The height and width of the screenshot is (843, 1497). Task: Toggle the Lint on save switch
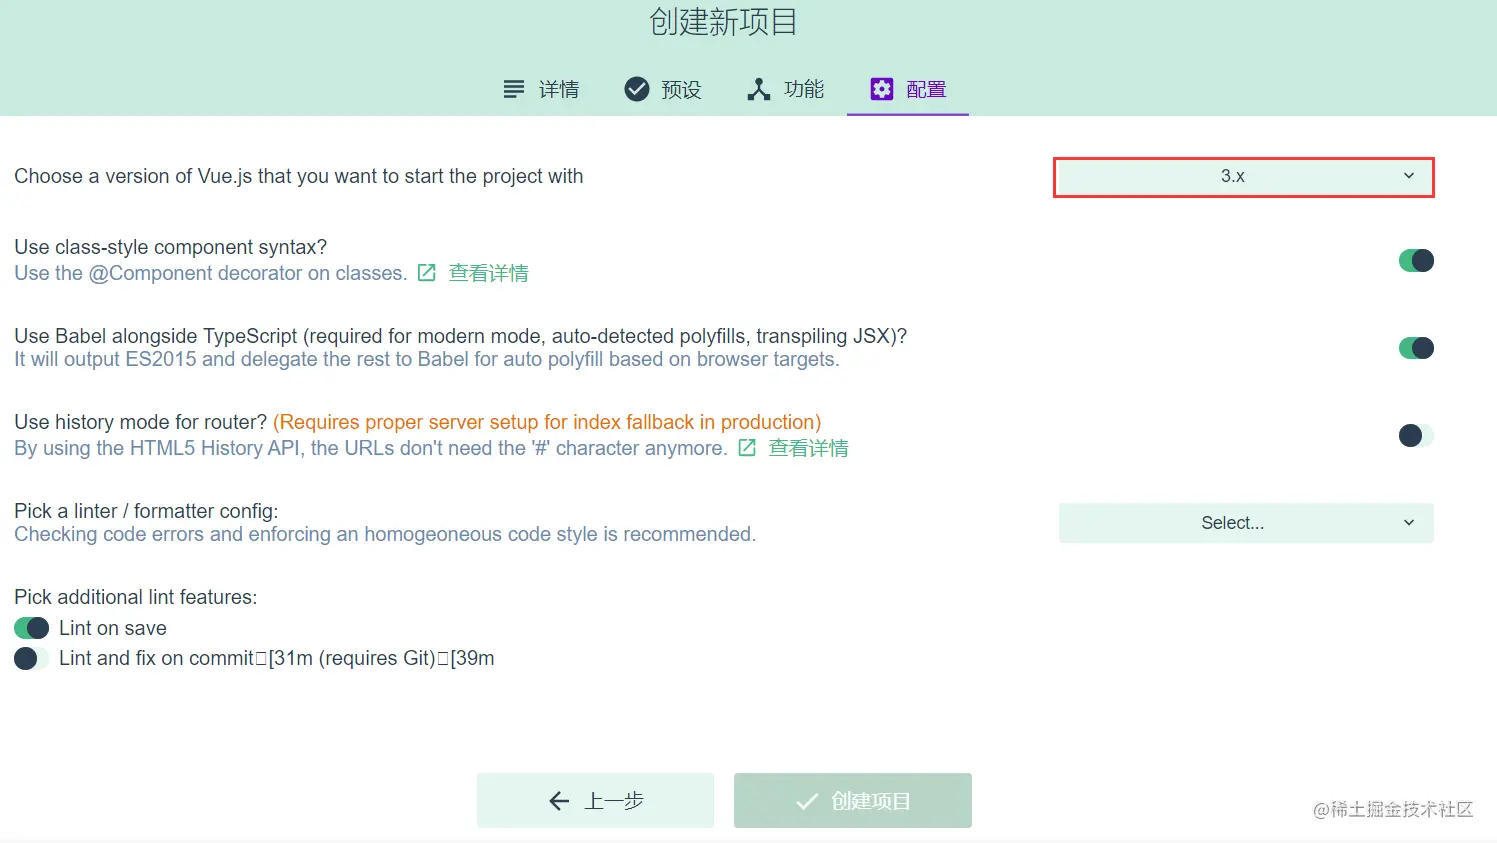pos(32,628)
